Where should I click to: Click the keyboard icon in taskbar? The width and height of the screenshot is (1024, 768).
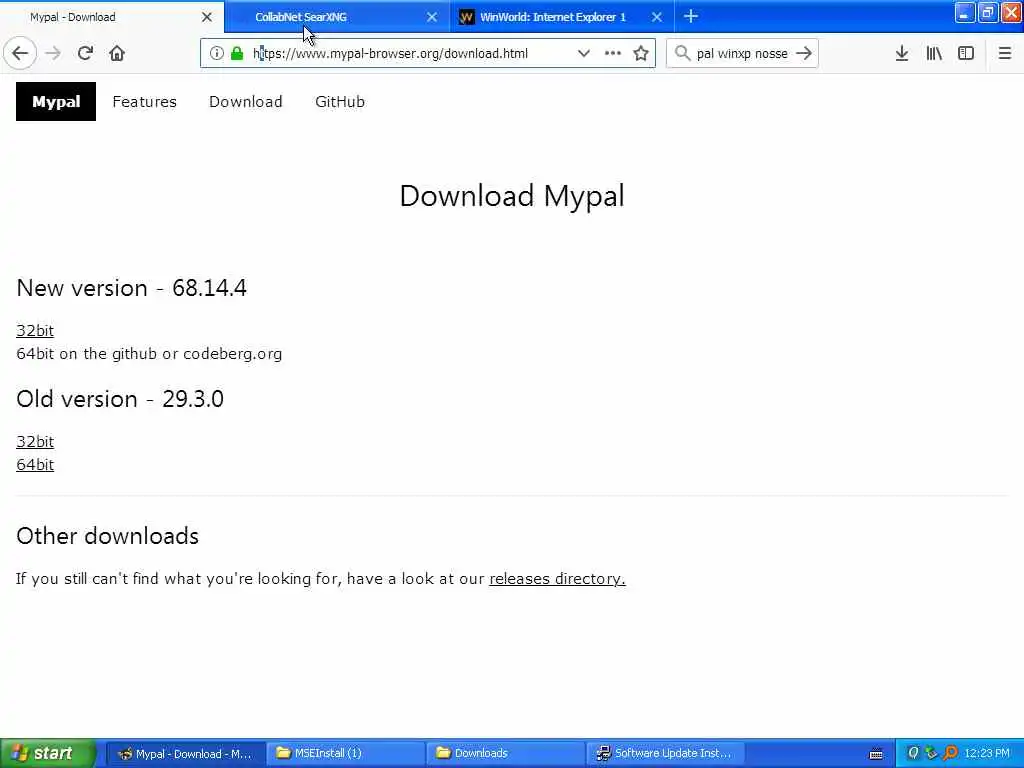(x=876, y=754)
